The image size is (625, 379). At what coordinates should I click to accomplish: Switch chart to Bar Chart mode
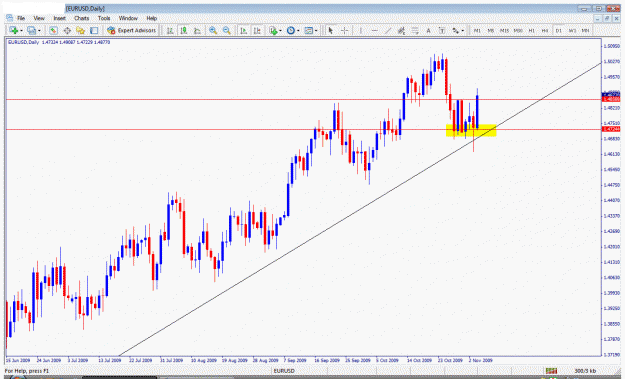pyautogui.click(x=170, y=30)
